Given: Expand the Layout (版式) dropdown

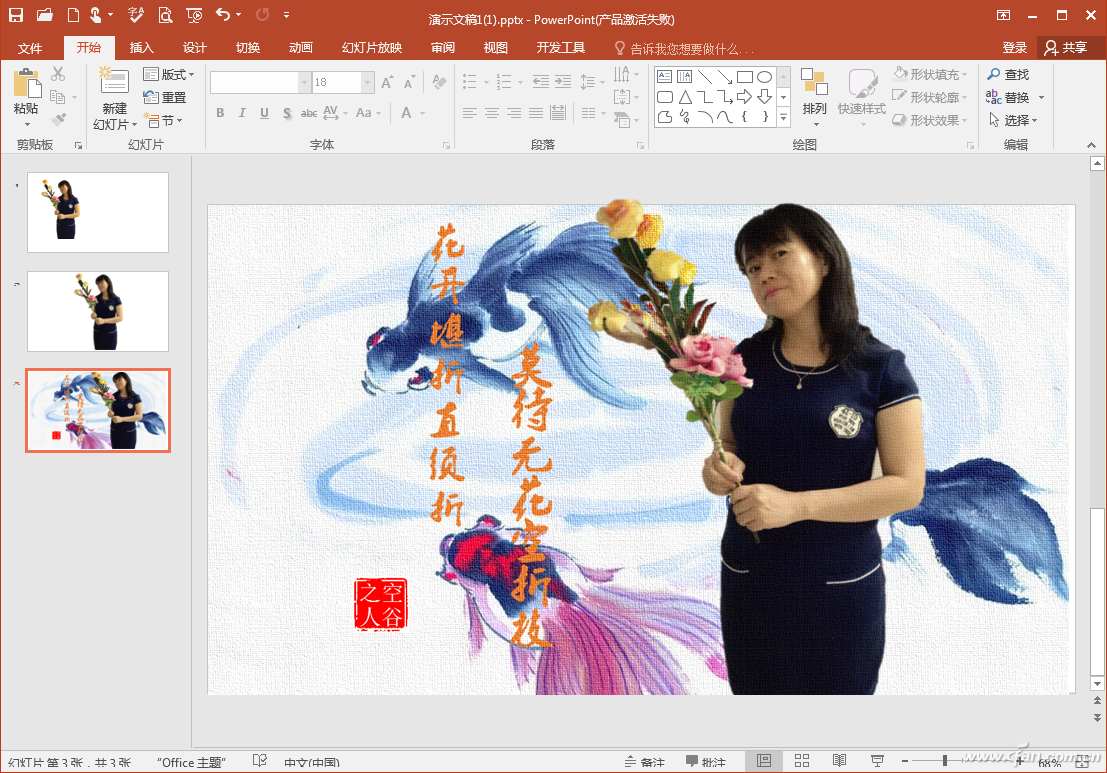Looking at the screenshot, I should pyautogui.click(x=169, y=74).
